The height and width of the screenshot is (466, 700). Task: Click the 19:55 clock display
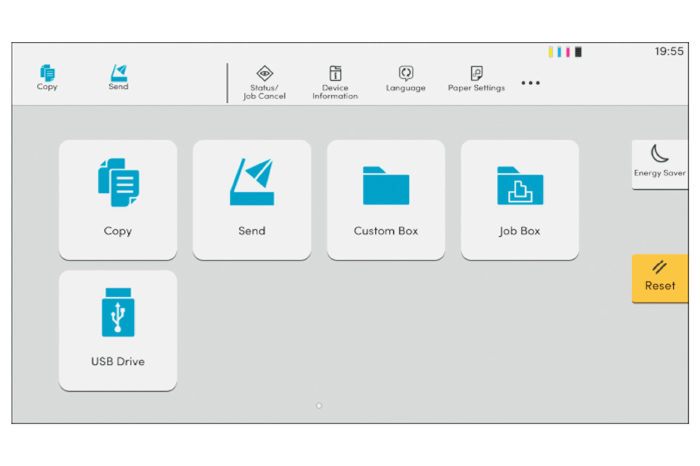pyautogui.click(x=668, y=51)
